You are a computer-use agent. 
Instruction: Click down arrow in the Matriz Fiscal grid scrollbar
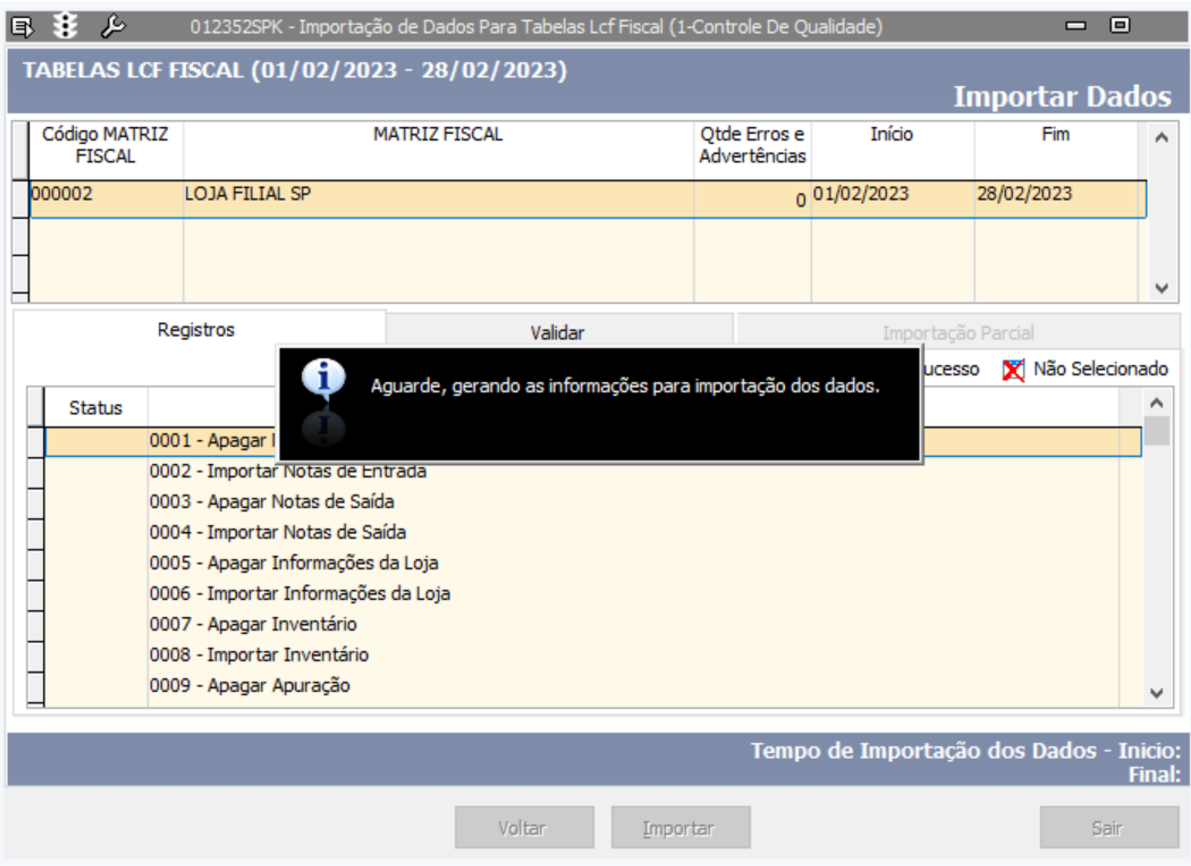tap(1161, 288)
